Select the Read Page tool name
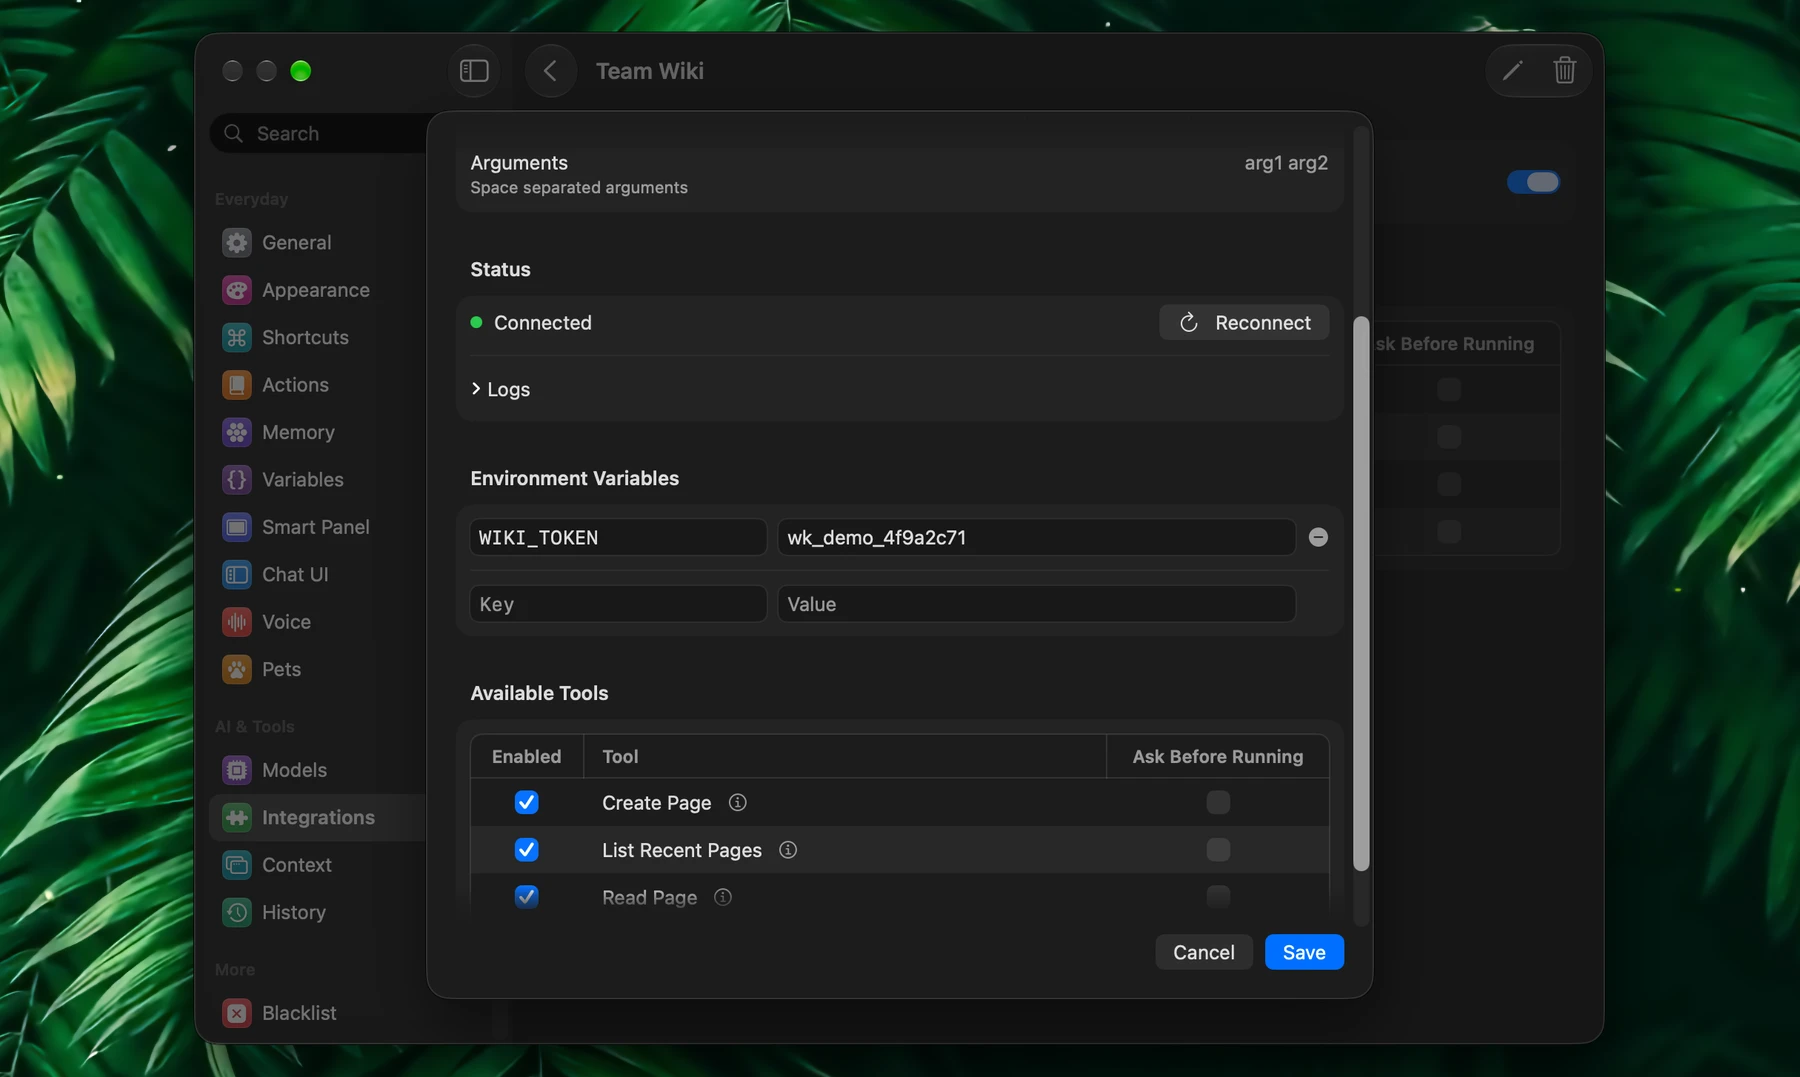 click(649, 897)
